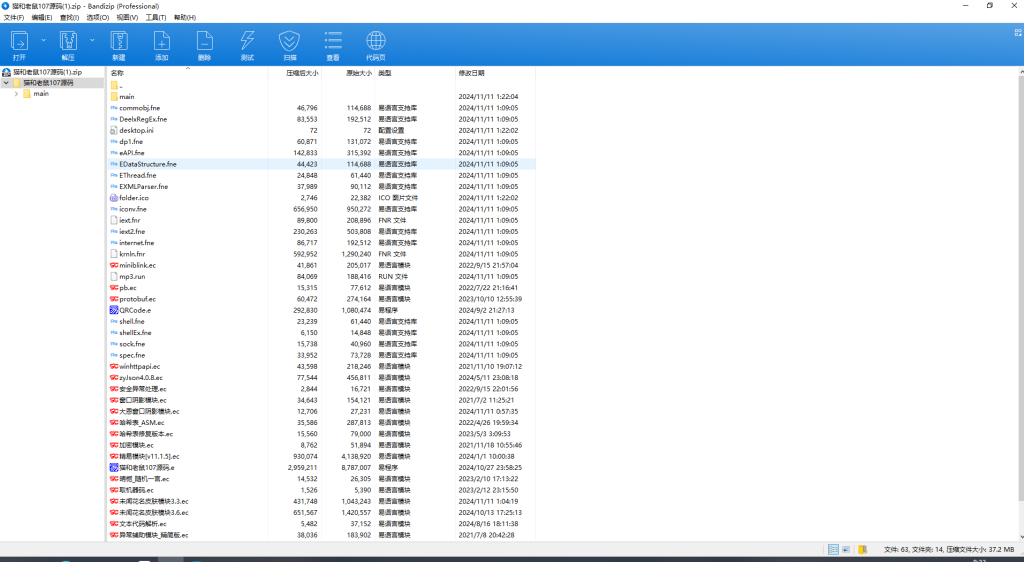Image resolution: width=1024 pixels, height=562 pixels.
Task: Click the 代码页 (Code page) globe icon
Action: tap(376, 42)
